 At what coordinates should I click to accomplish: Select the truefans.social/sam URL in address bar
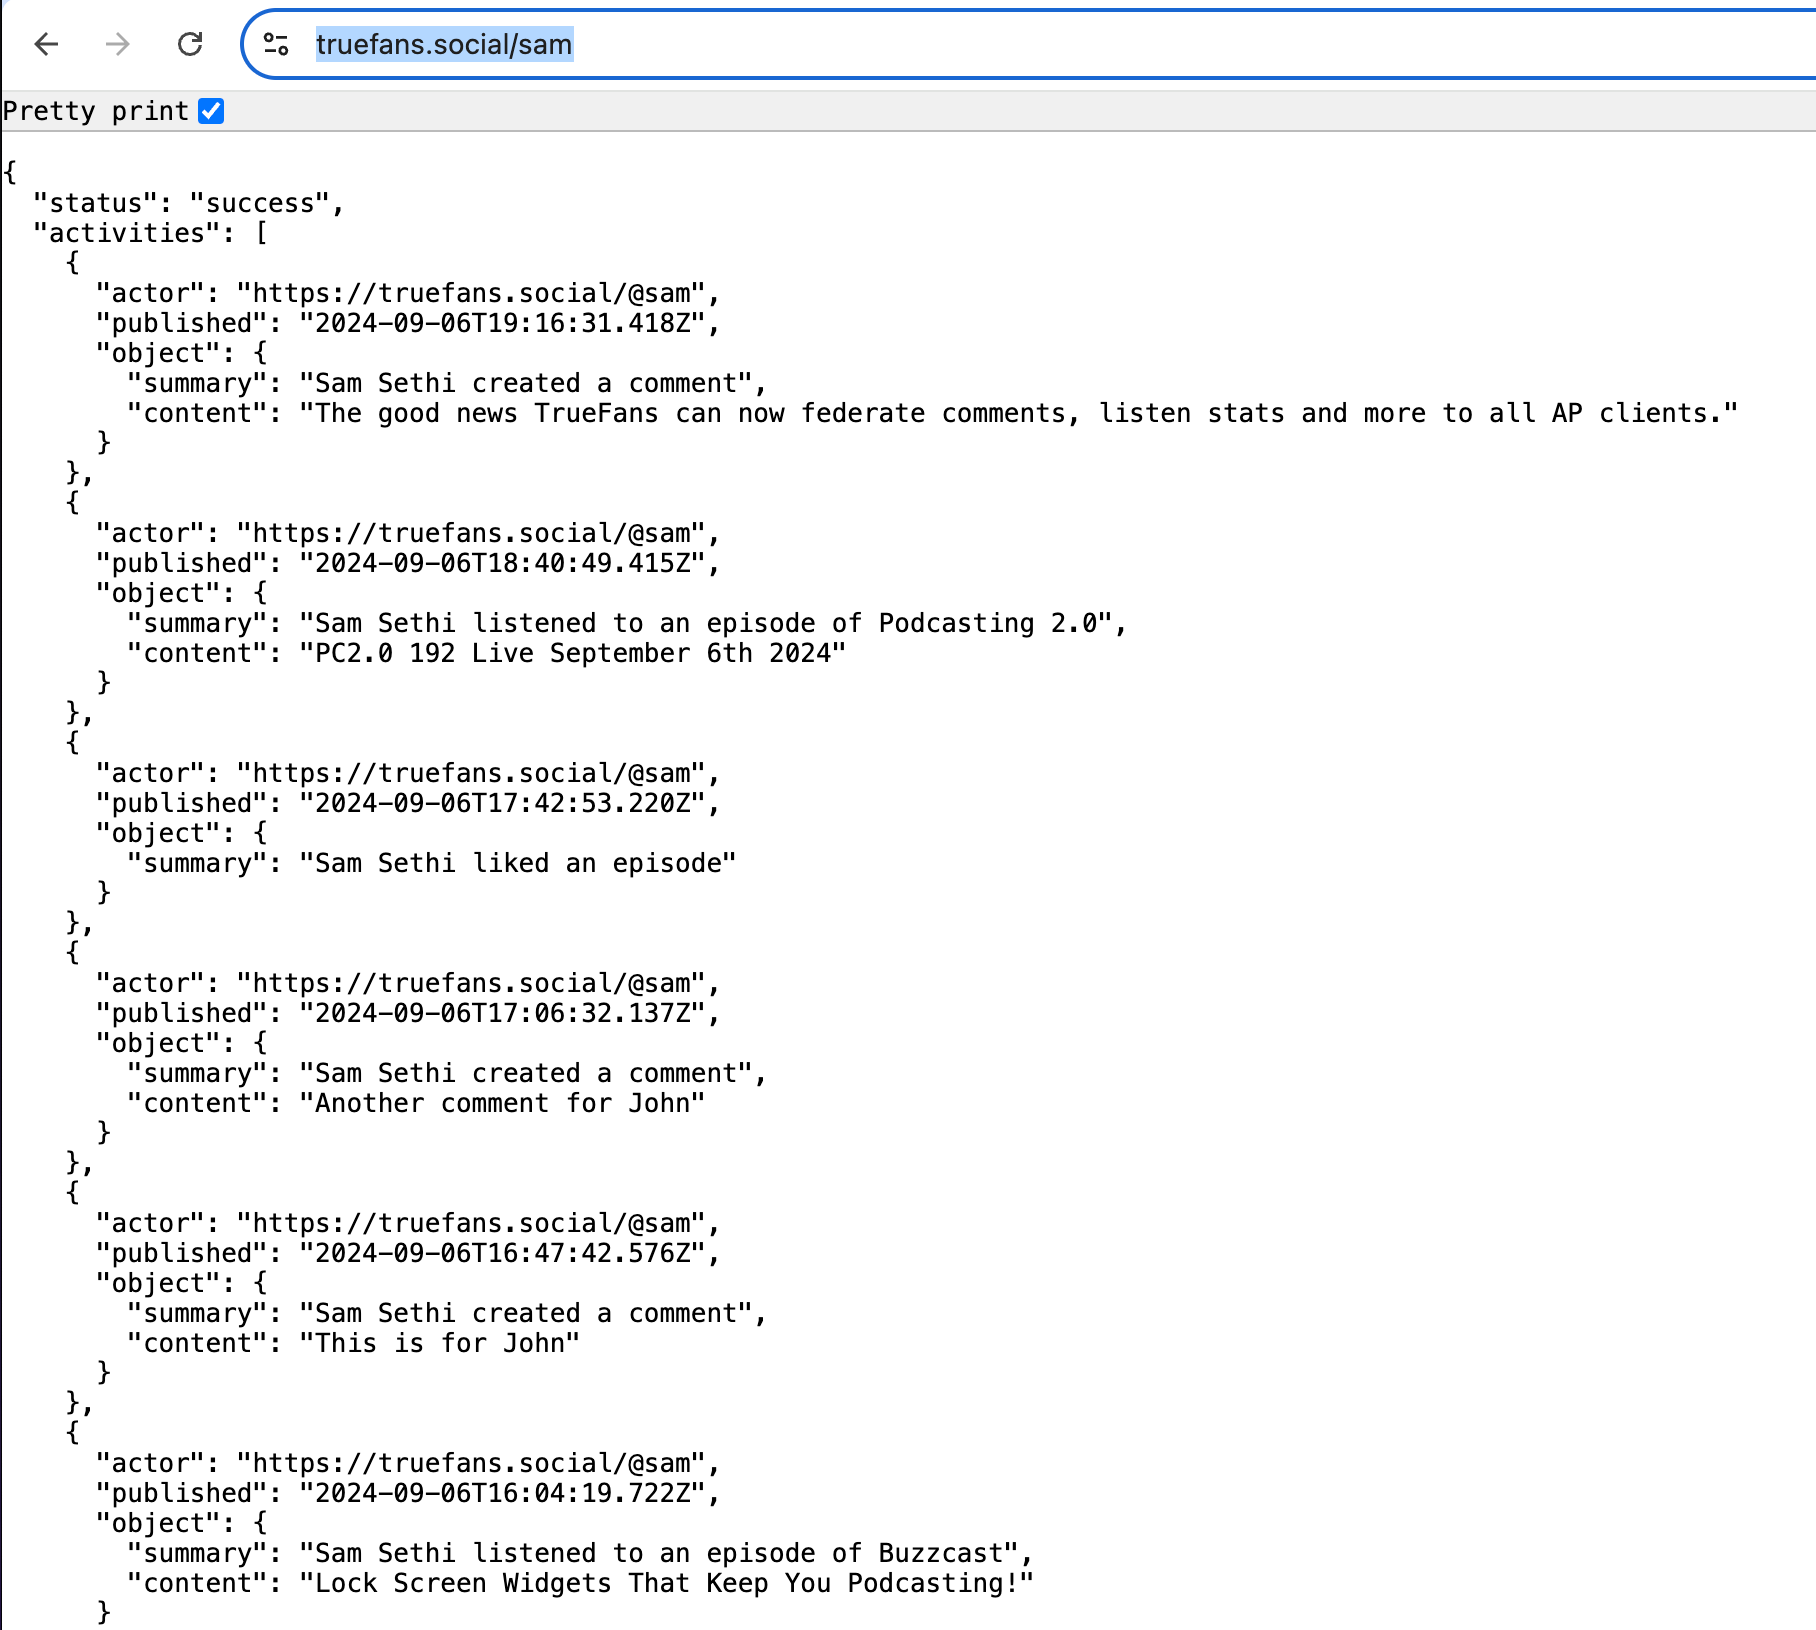pos(444,44)
